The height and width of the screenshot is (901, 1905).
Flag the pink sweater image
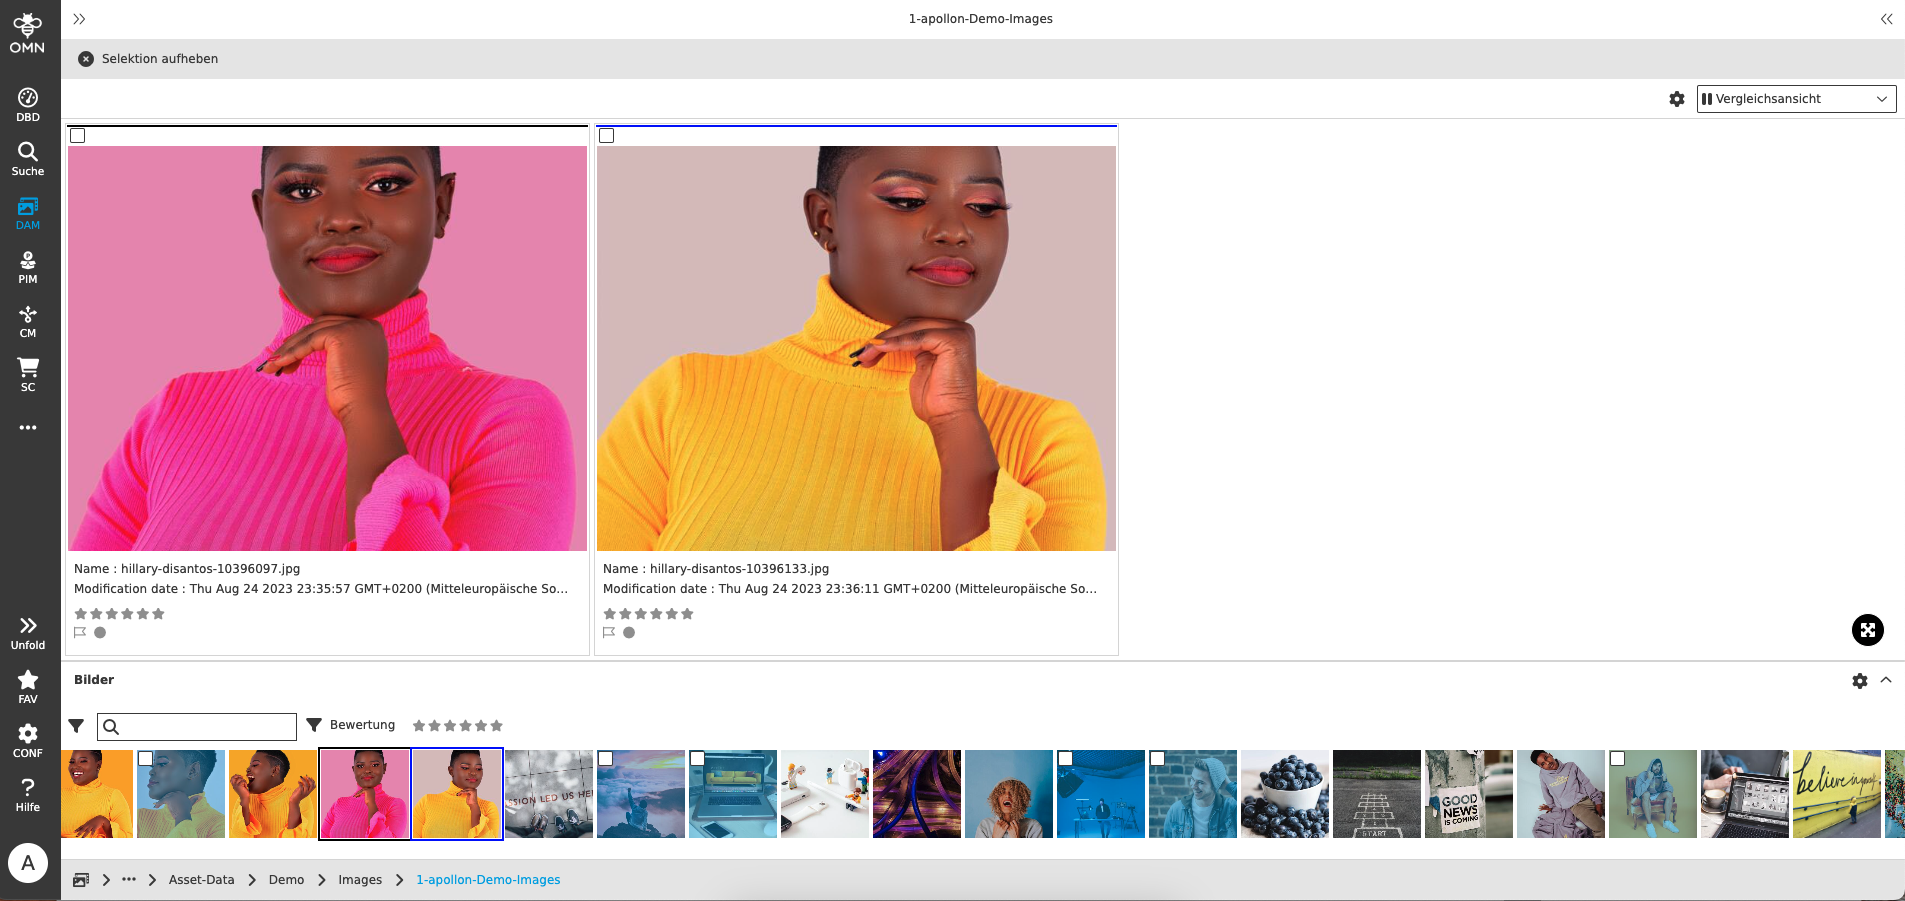(x=80, y=632)
